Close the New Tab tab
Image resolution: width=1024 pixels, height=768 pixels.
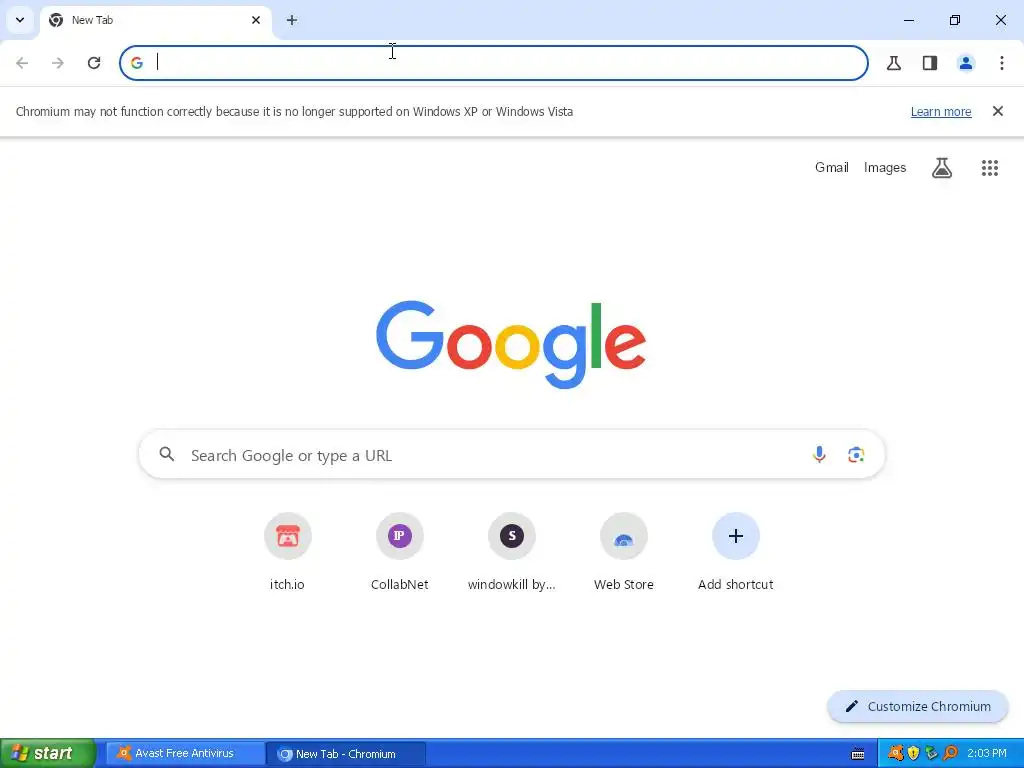[x=255, y=20]
